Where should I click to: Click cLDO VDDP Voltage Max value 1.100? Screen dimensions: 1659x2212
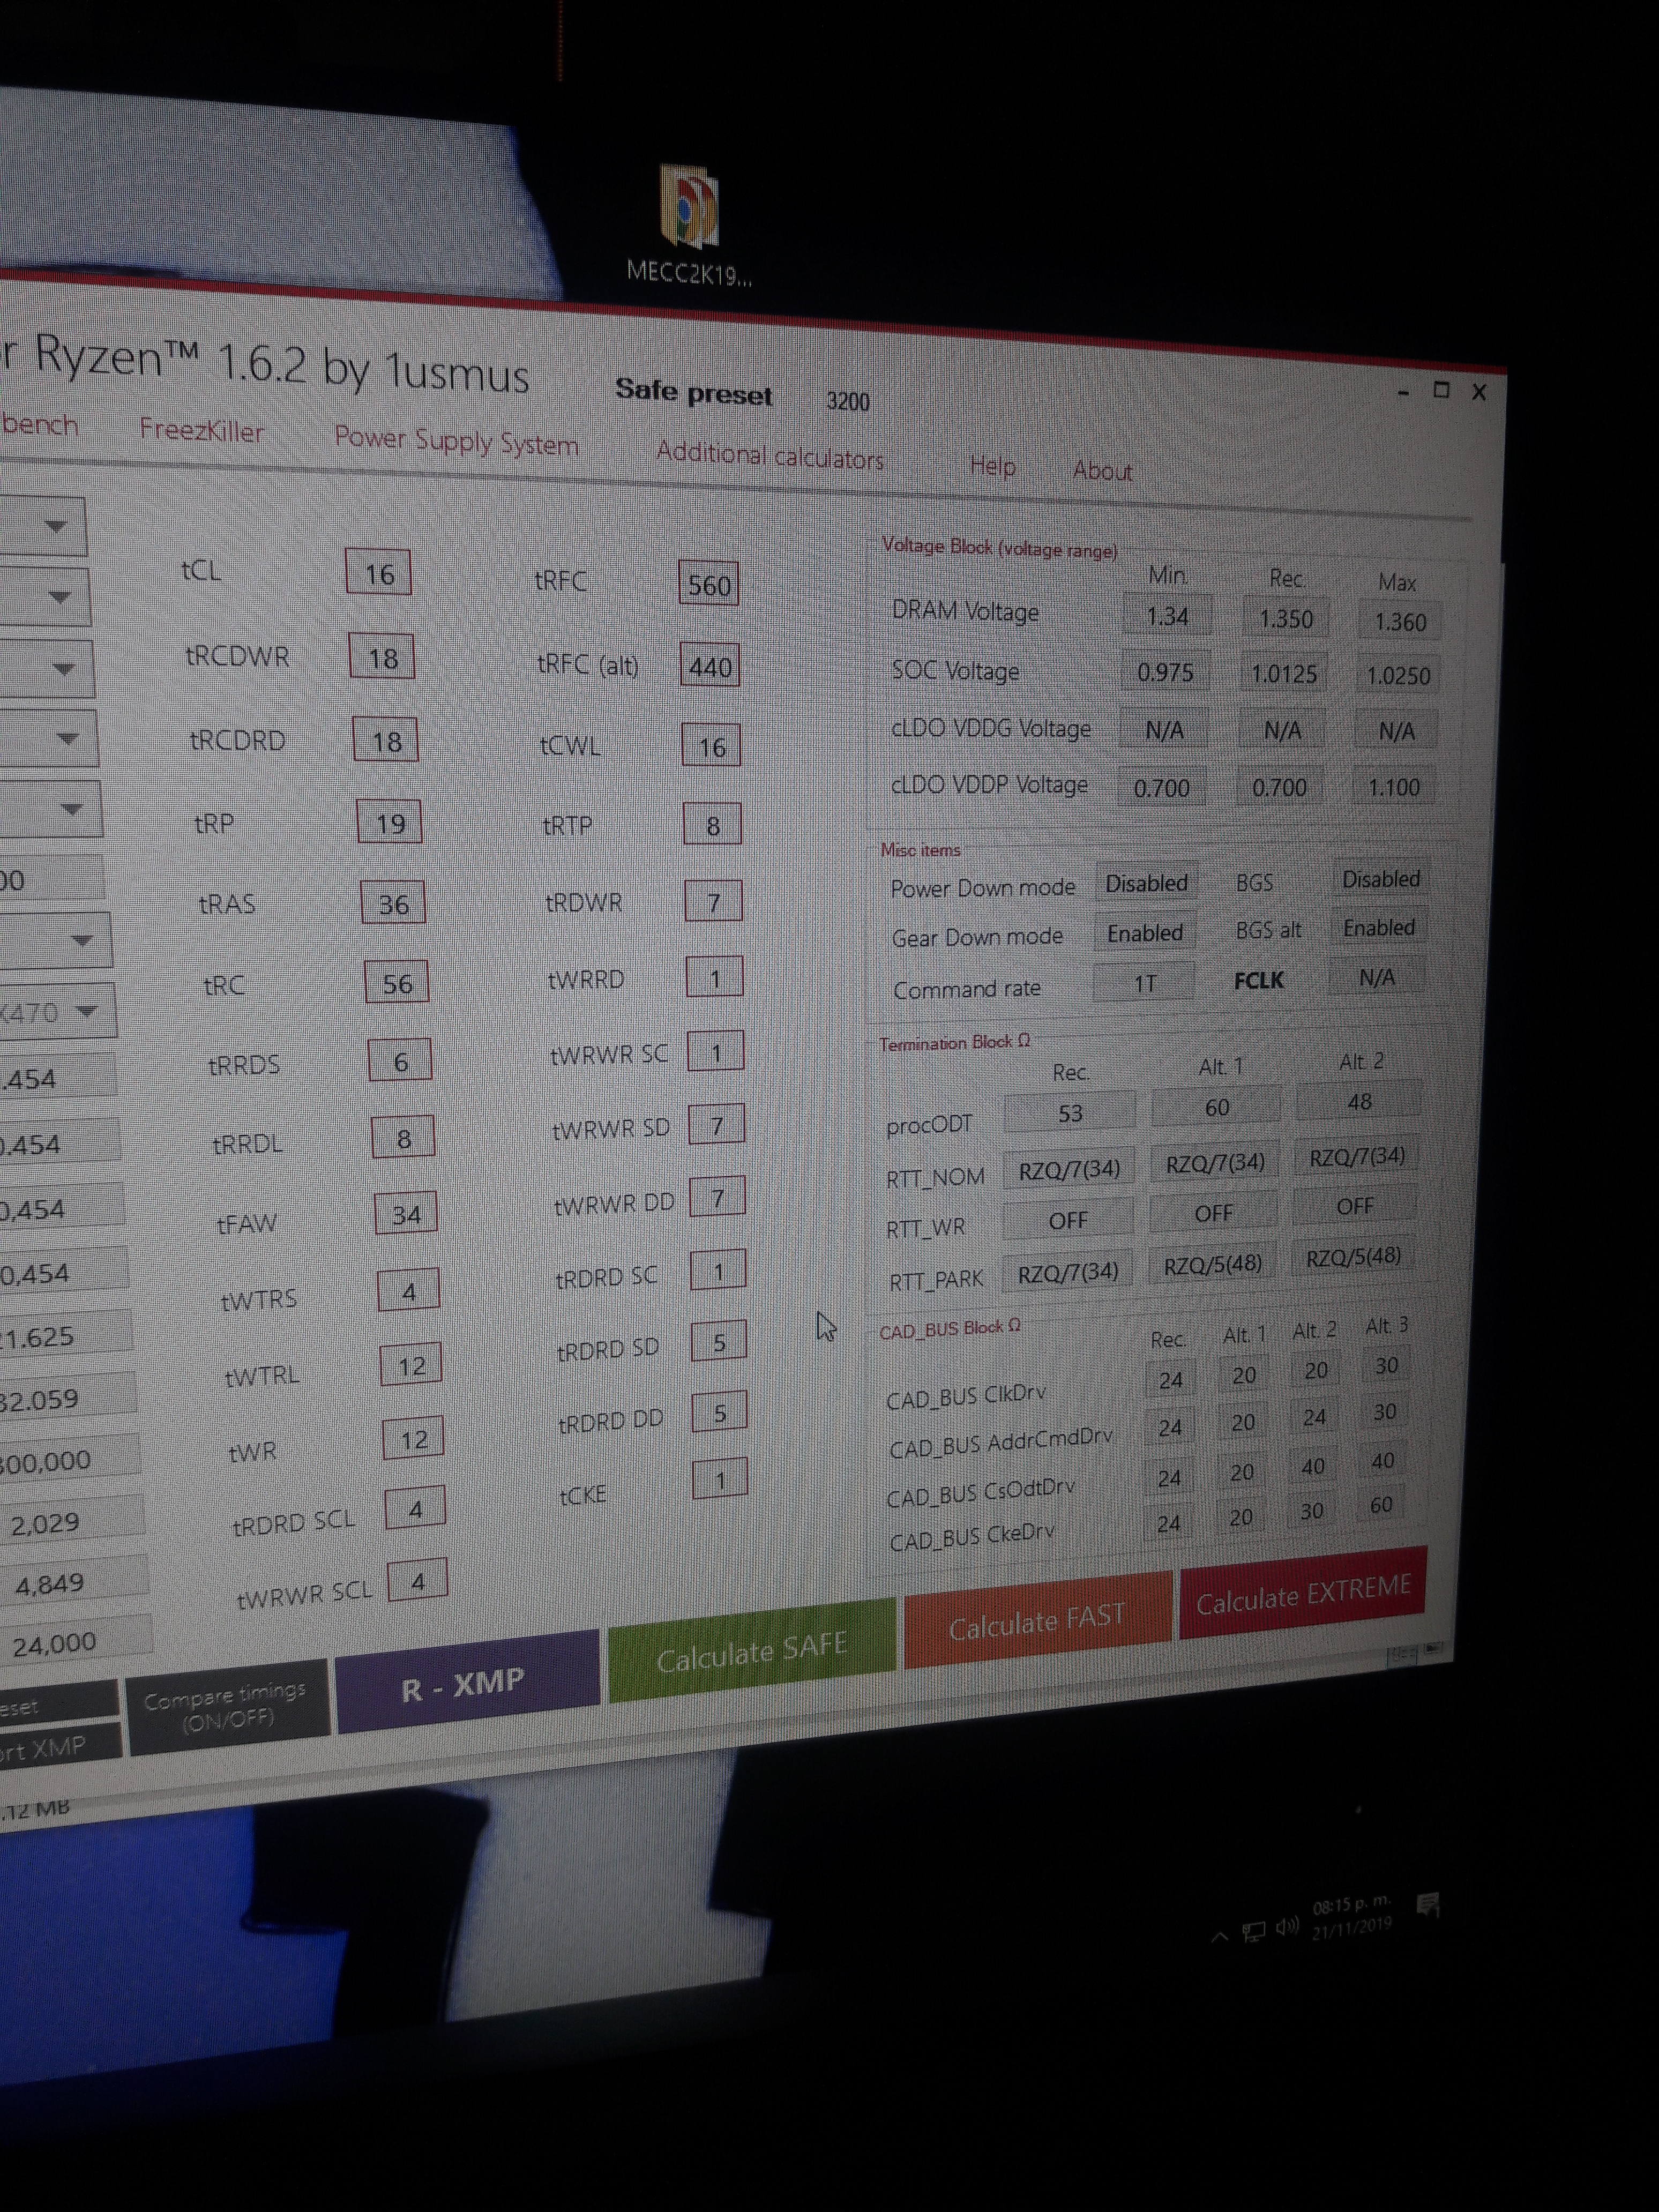pos(1393,787)
